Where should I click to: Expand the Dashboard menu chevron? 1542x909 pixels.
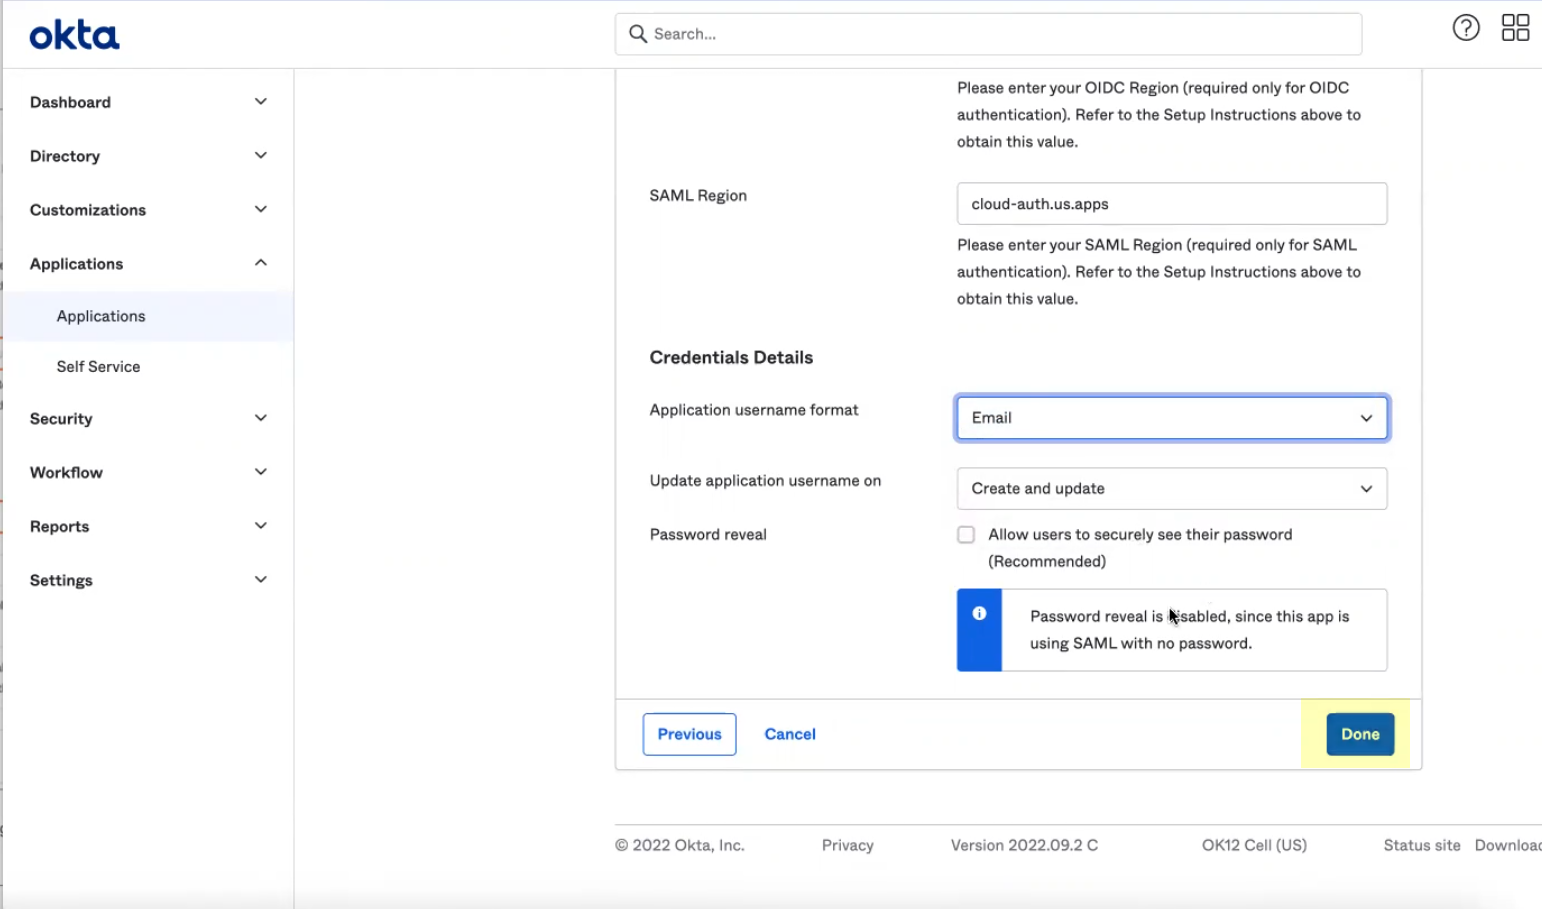(x=261, y=102)
